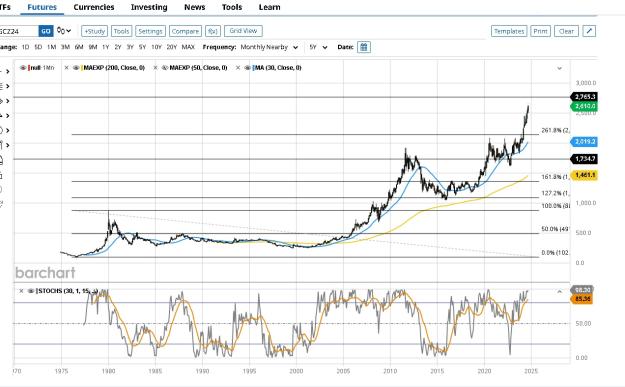625x387 pixels.
Task: Select the 10Y range
Action: pyautogui.click(x=156, y=47)
